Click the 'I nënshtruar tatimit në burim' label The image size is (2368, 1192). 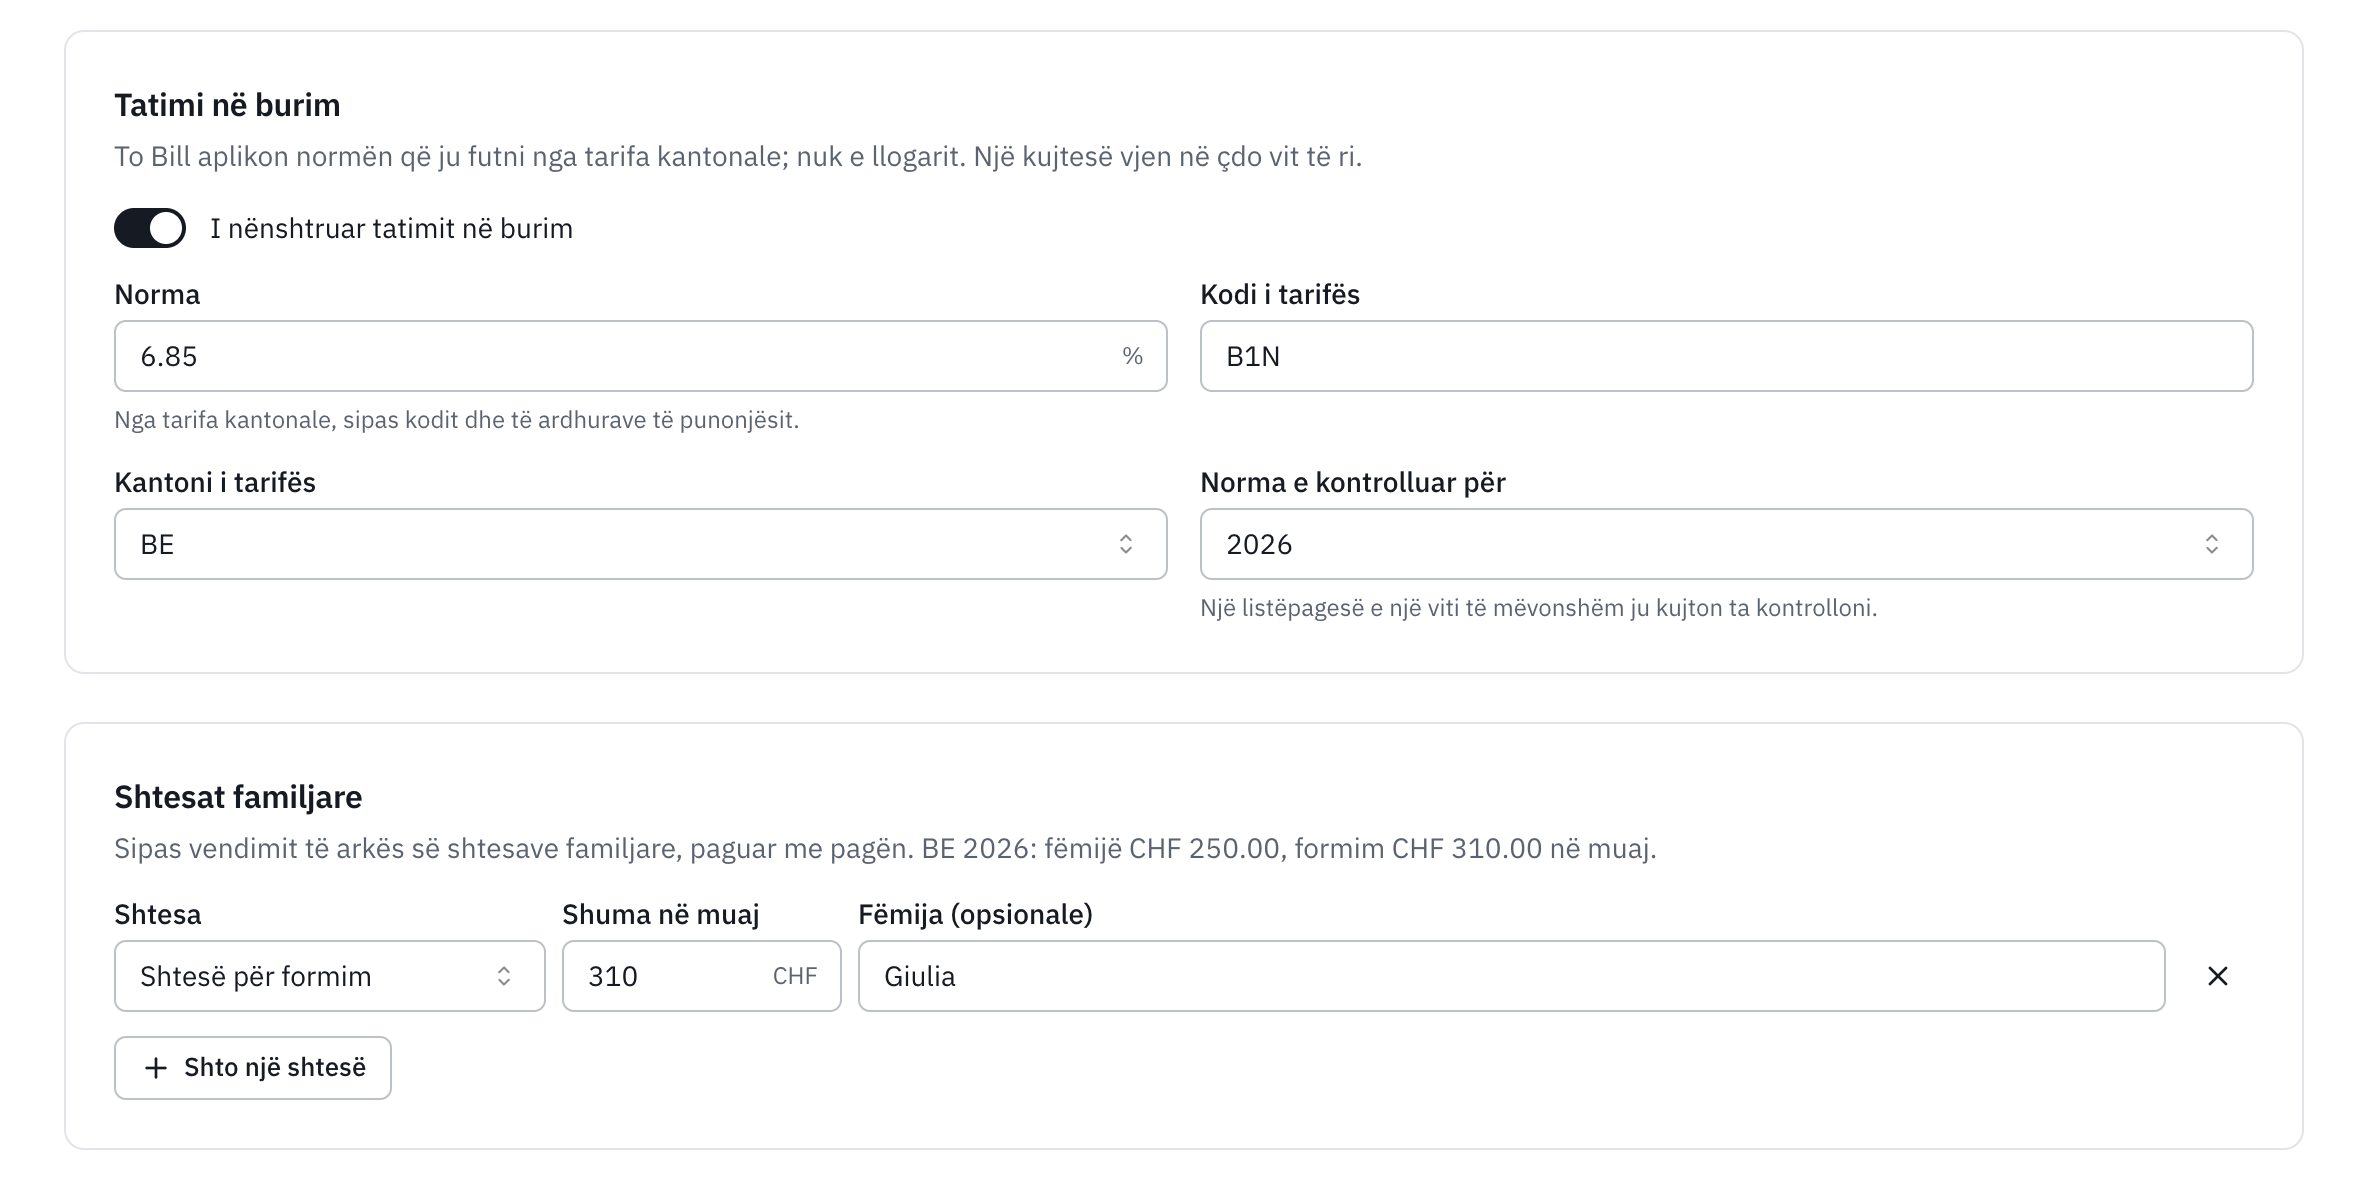tap(391, 228)
